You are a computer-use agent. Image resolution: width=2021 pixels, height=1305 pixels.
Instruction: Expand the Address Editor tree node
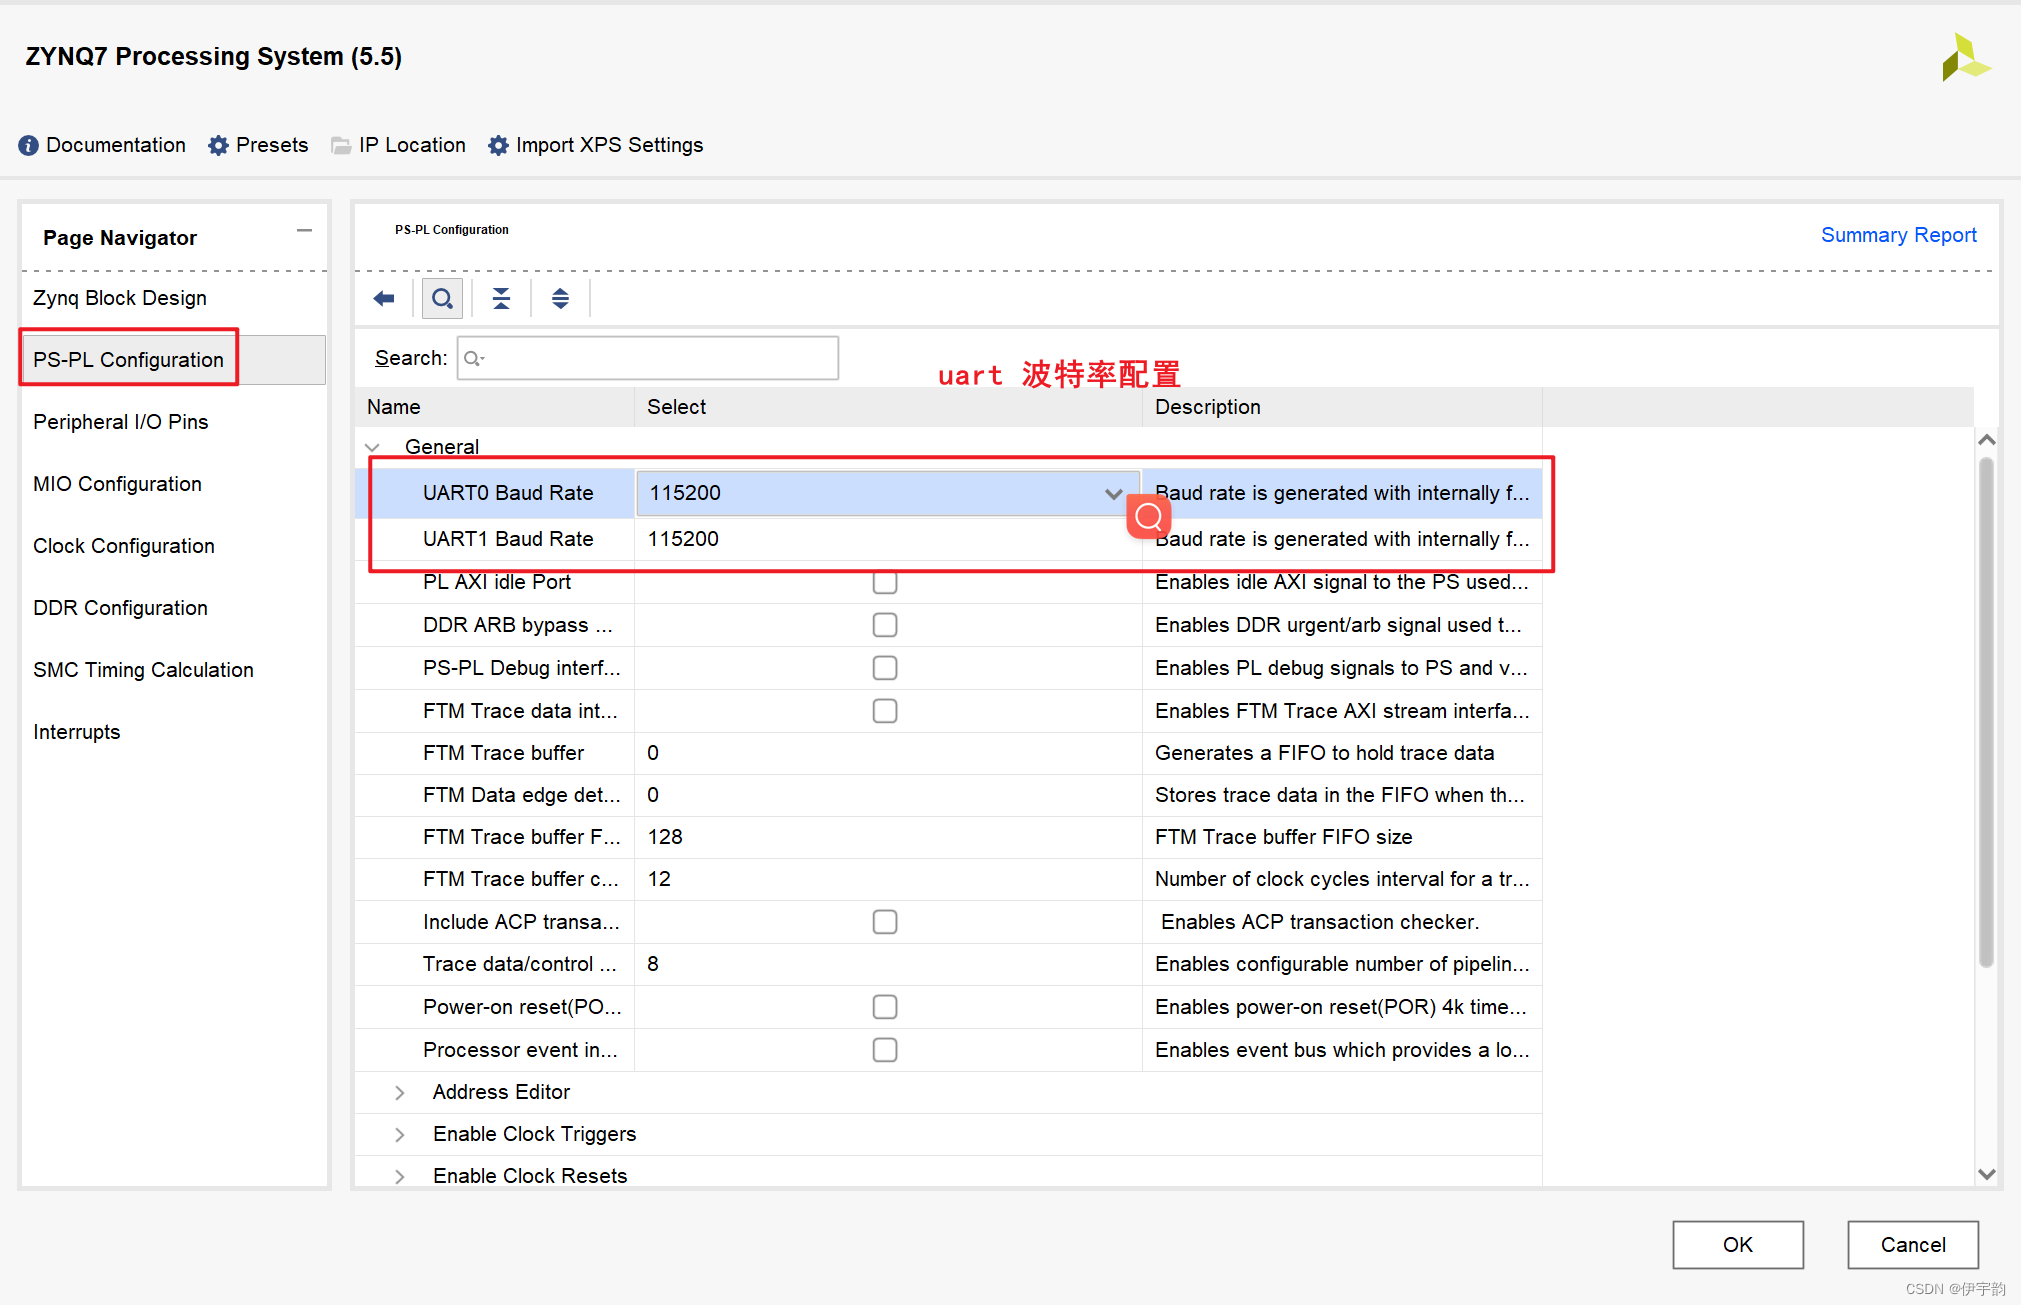399,1092
